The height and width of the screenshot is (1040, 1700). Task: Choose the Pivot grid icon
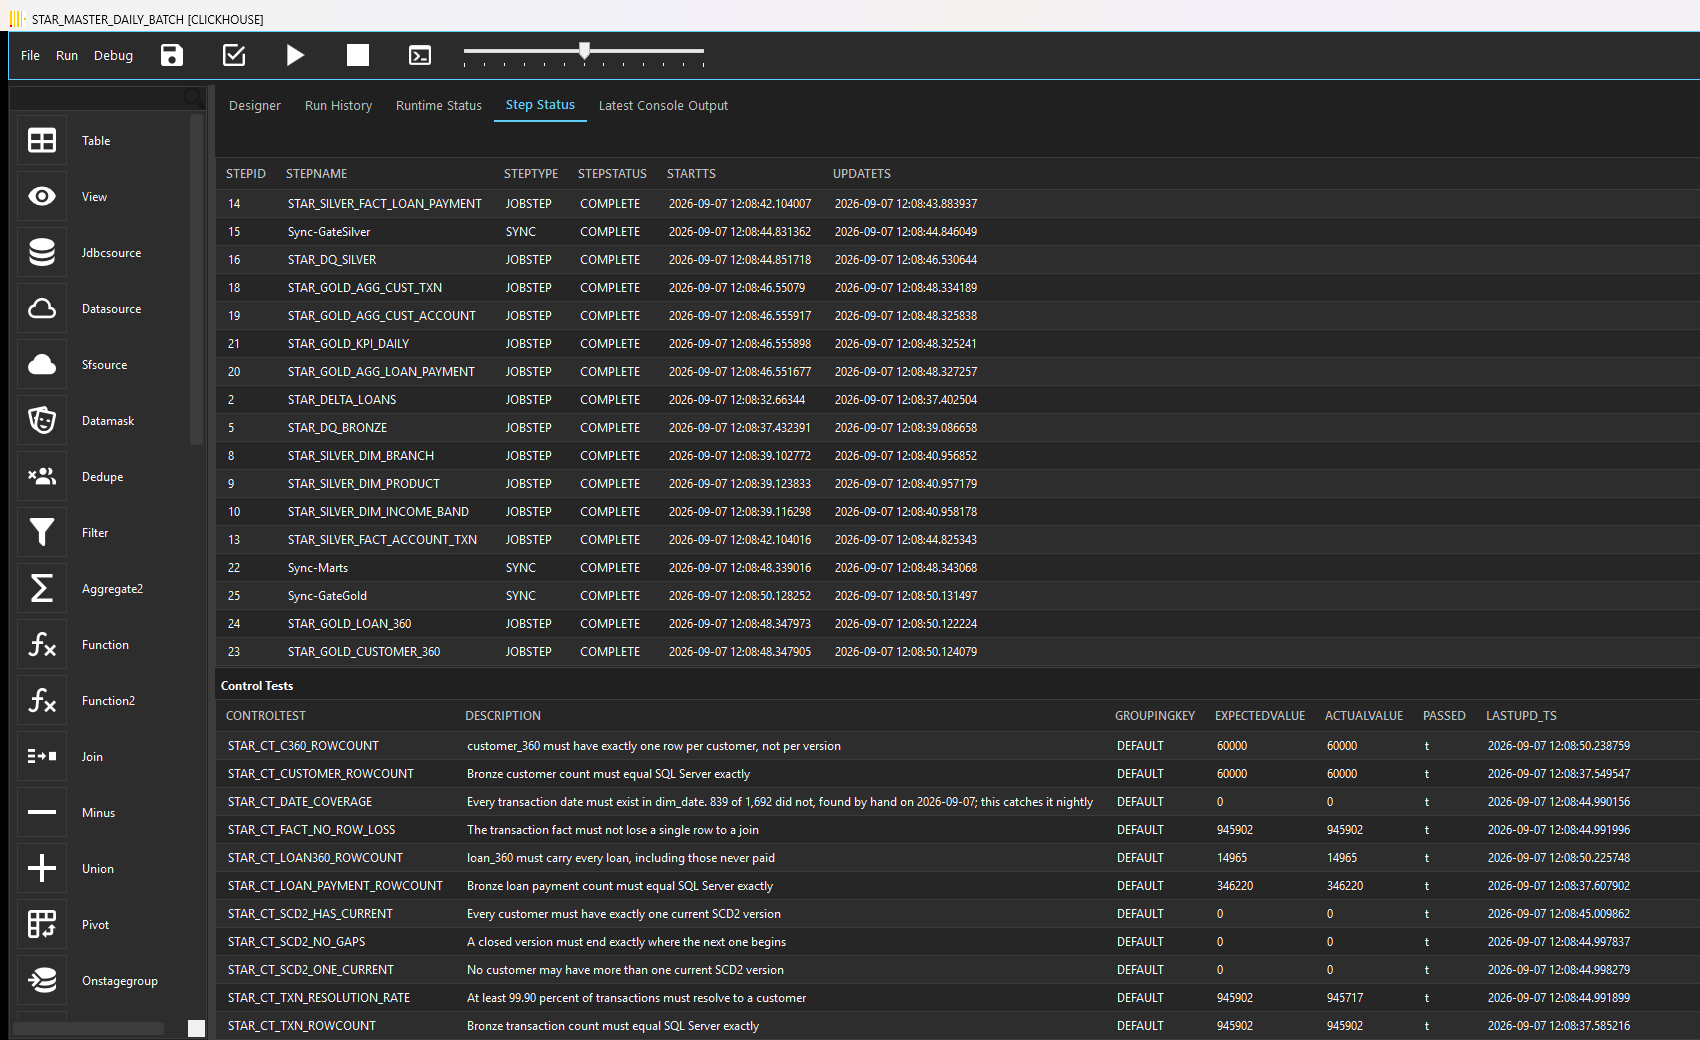42,925
